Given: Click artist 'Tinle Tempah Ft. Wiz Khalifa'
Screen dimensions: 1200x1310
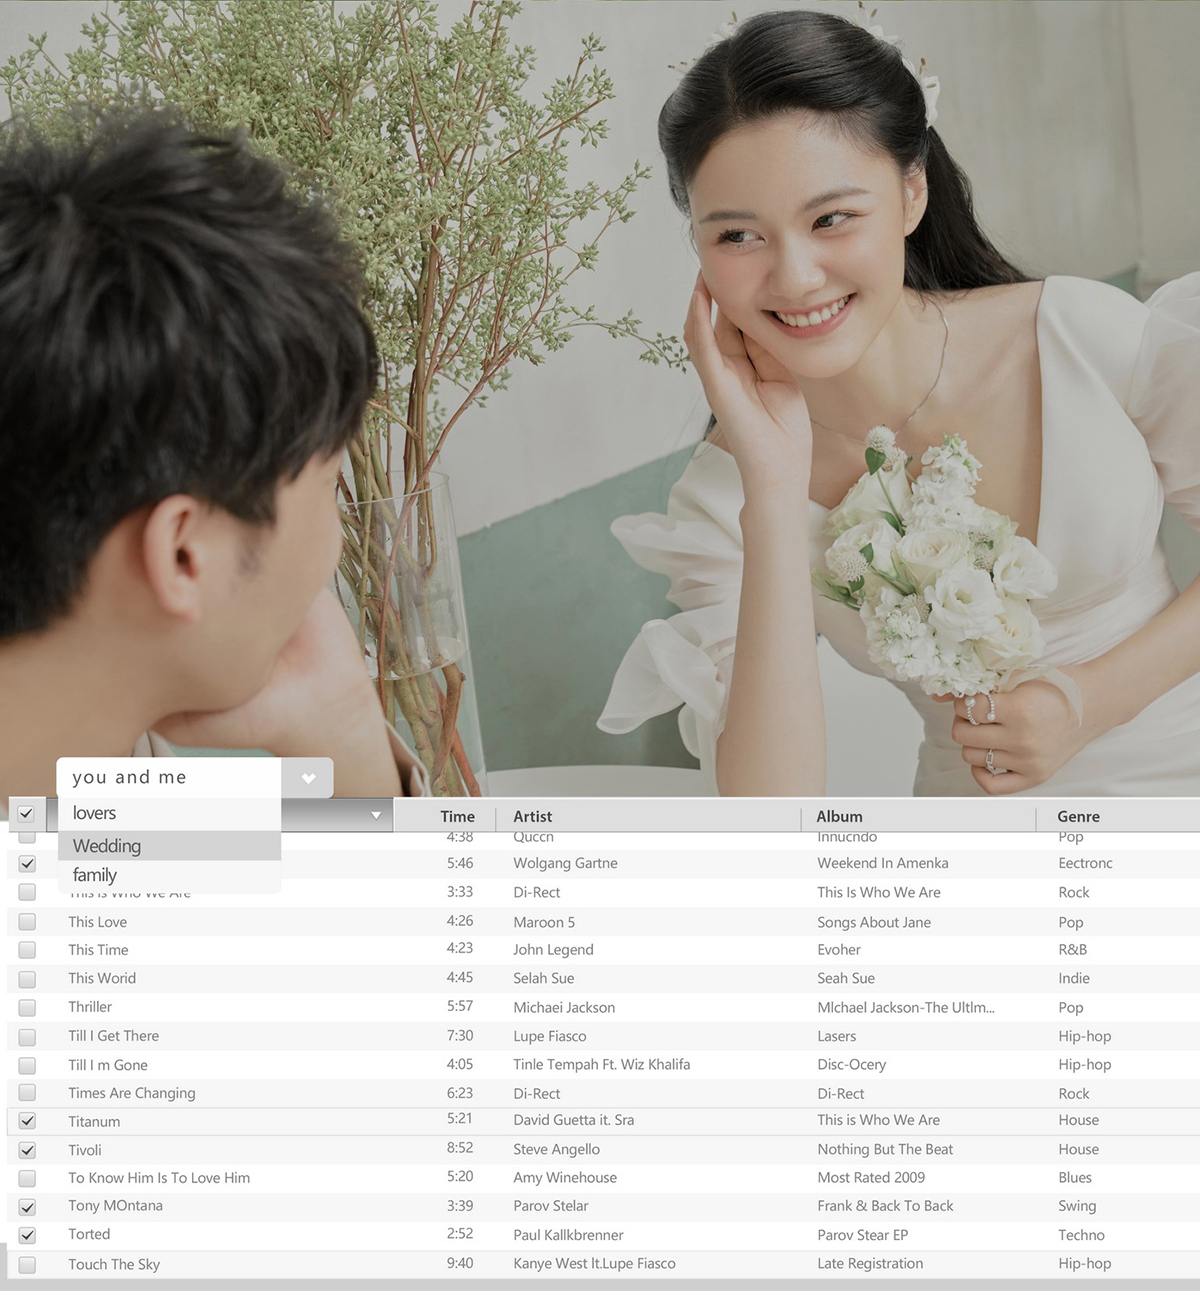Looking at the screenshot, I should pyautogui.click(x=601, y=1065).
